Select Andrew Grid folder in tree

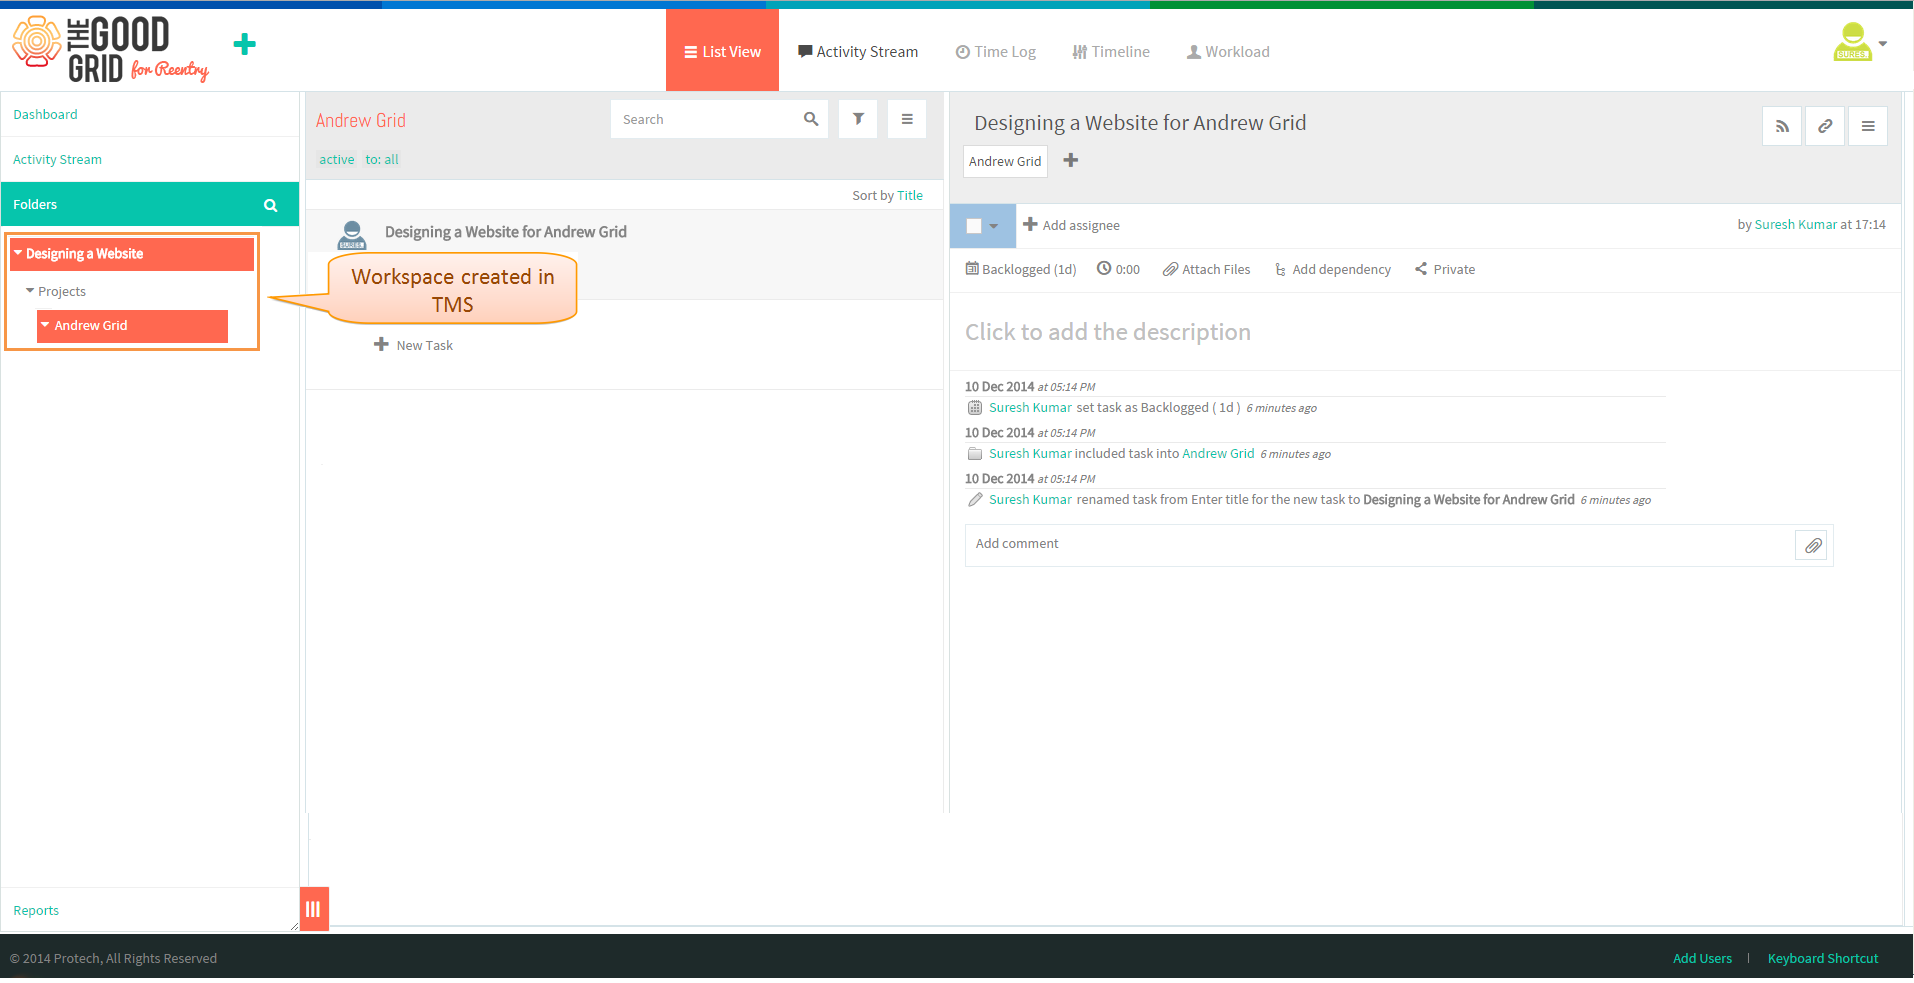pos(132,326)
